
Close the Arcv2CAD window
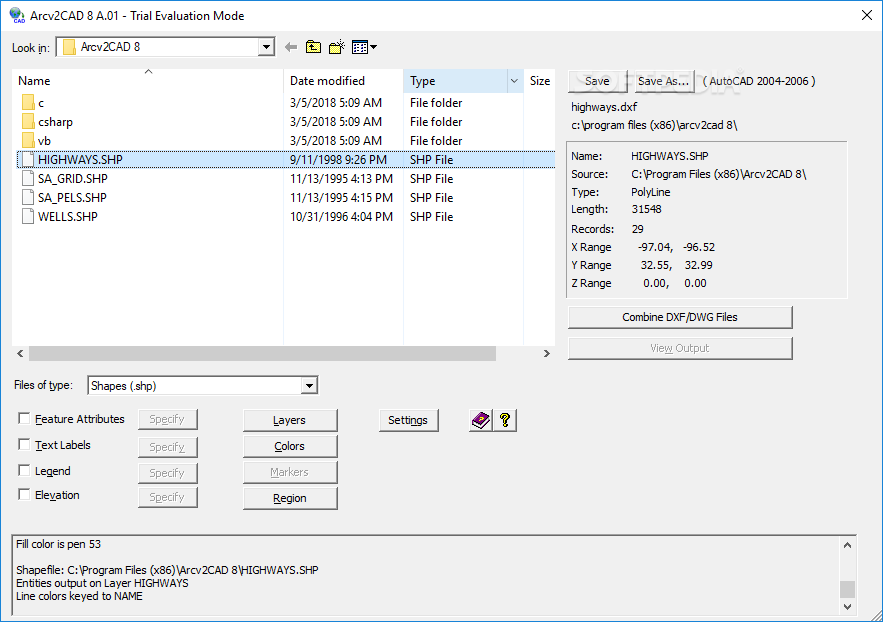867,15
